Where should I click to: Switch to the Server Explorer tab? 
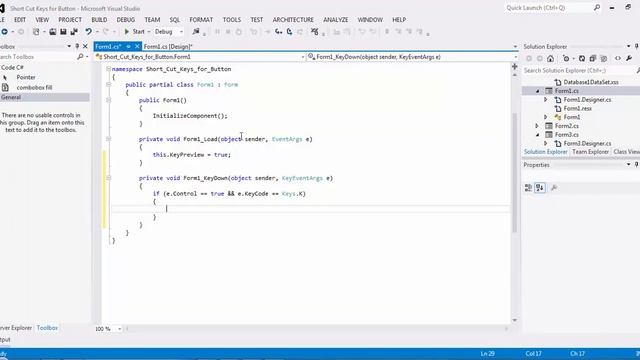tap(16, 328)
